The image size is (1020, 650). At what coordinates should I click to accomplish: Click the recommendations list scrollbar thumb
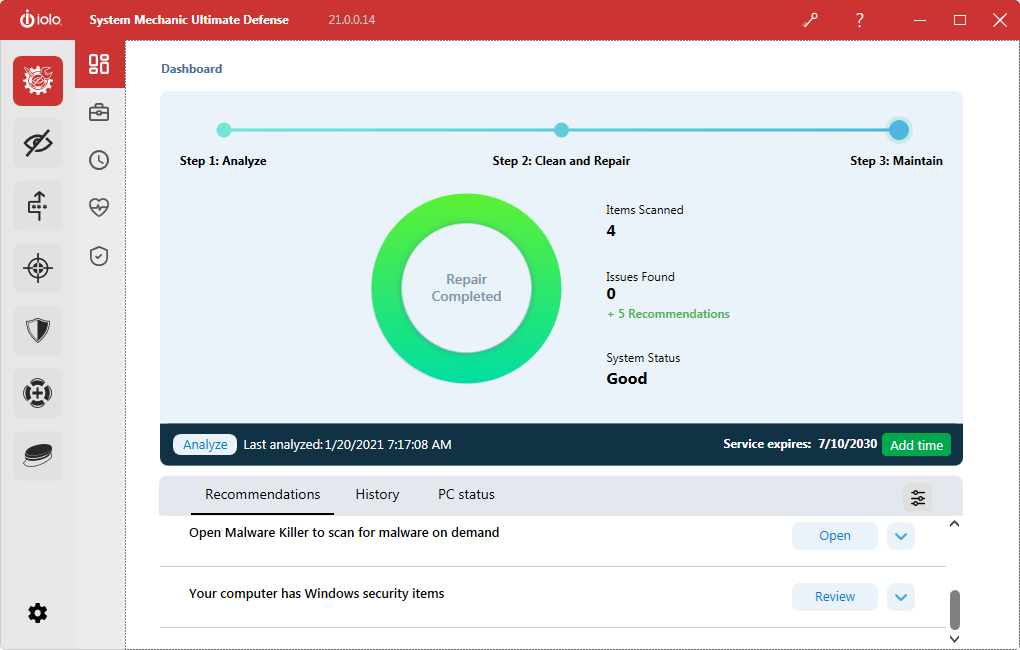tap(954, 610)
